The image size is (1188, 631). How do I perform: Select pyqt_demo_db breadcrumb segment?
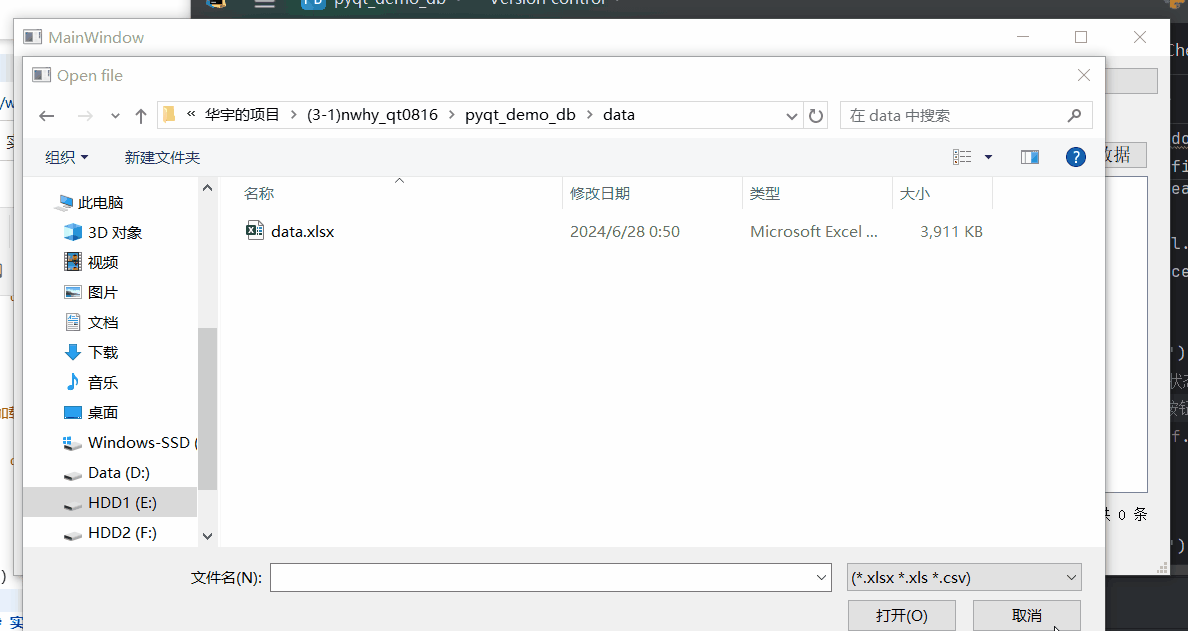521,115
